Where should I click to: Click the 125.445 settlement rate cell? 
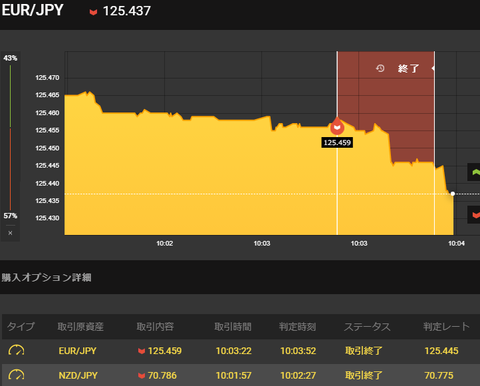pos(441,351)
